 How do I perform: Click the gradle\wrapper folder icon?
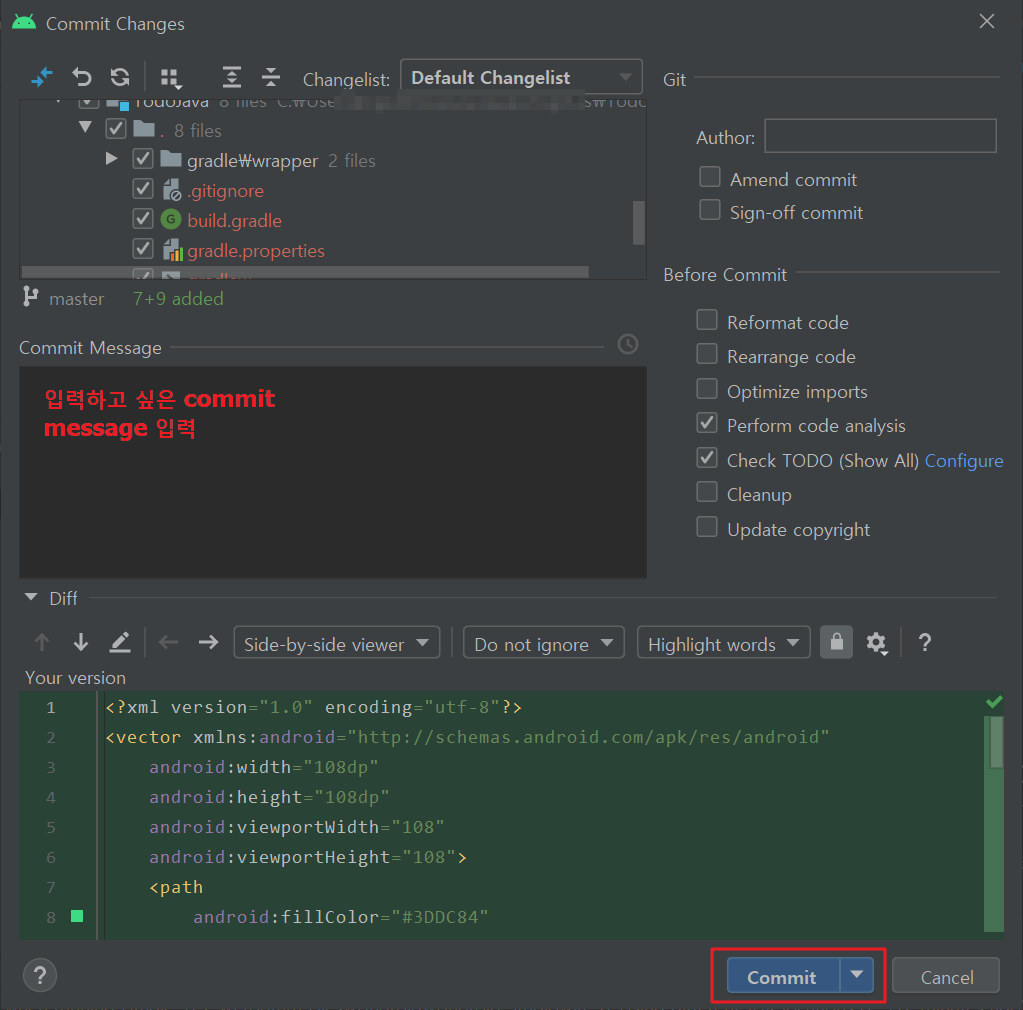click(171, 159)
